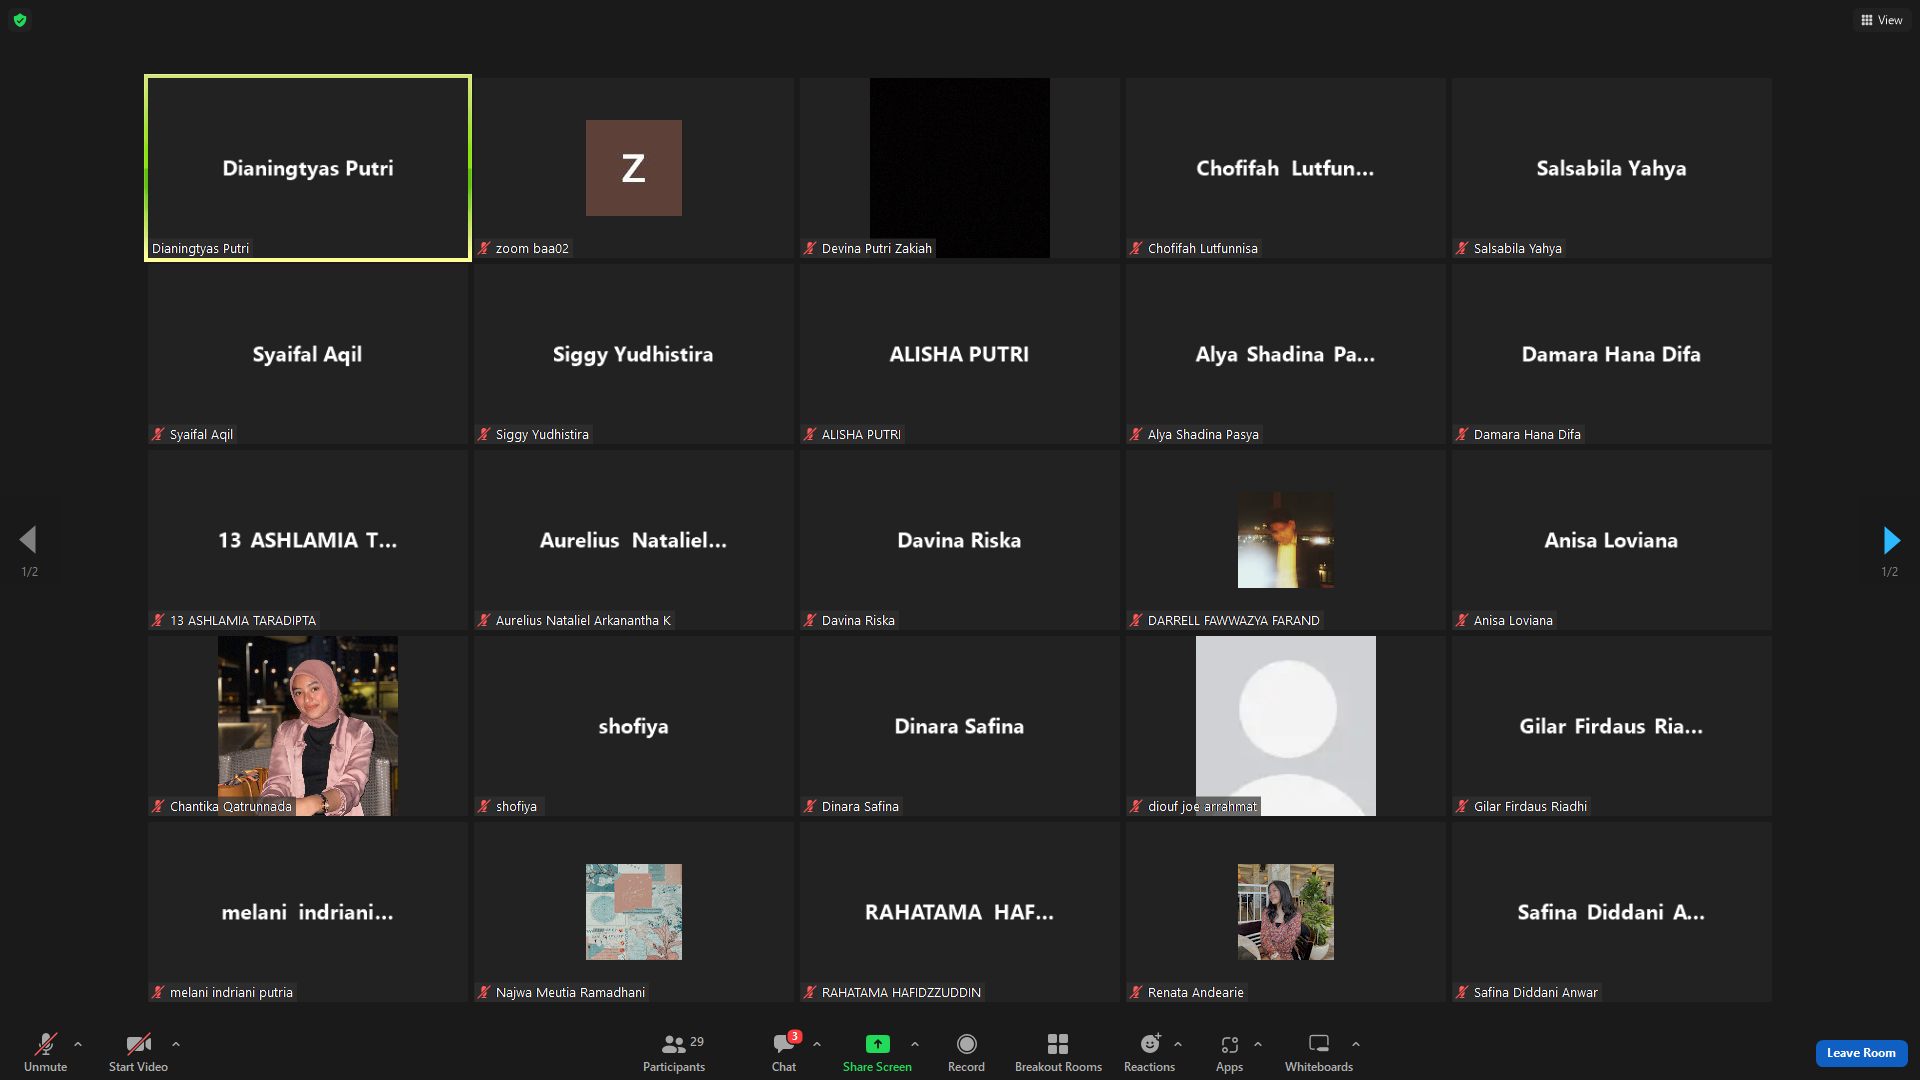Click diouf joe arrahmat's default avatar
Screen dimensions: 1920x1080
(x=1286, y=726)
